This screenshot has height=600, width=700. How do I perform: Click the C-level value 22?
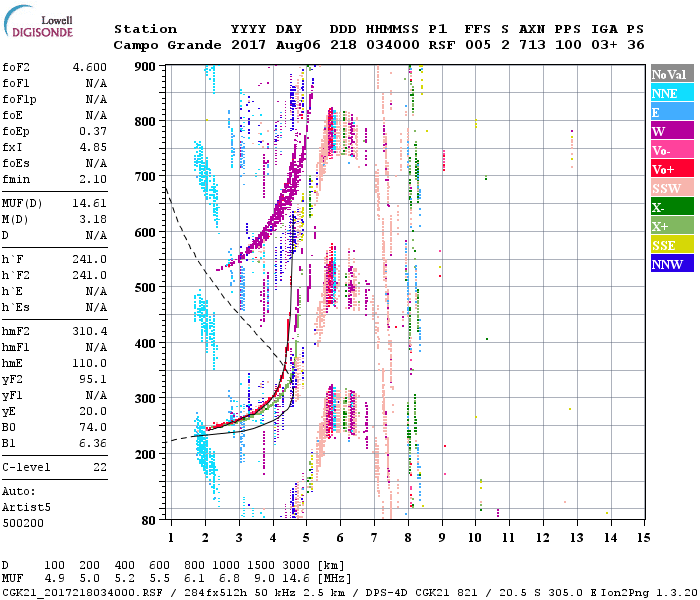point(100,467)
